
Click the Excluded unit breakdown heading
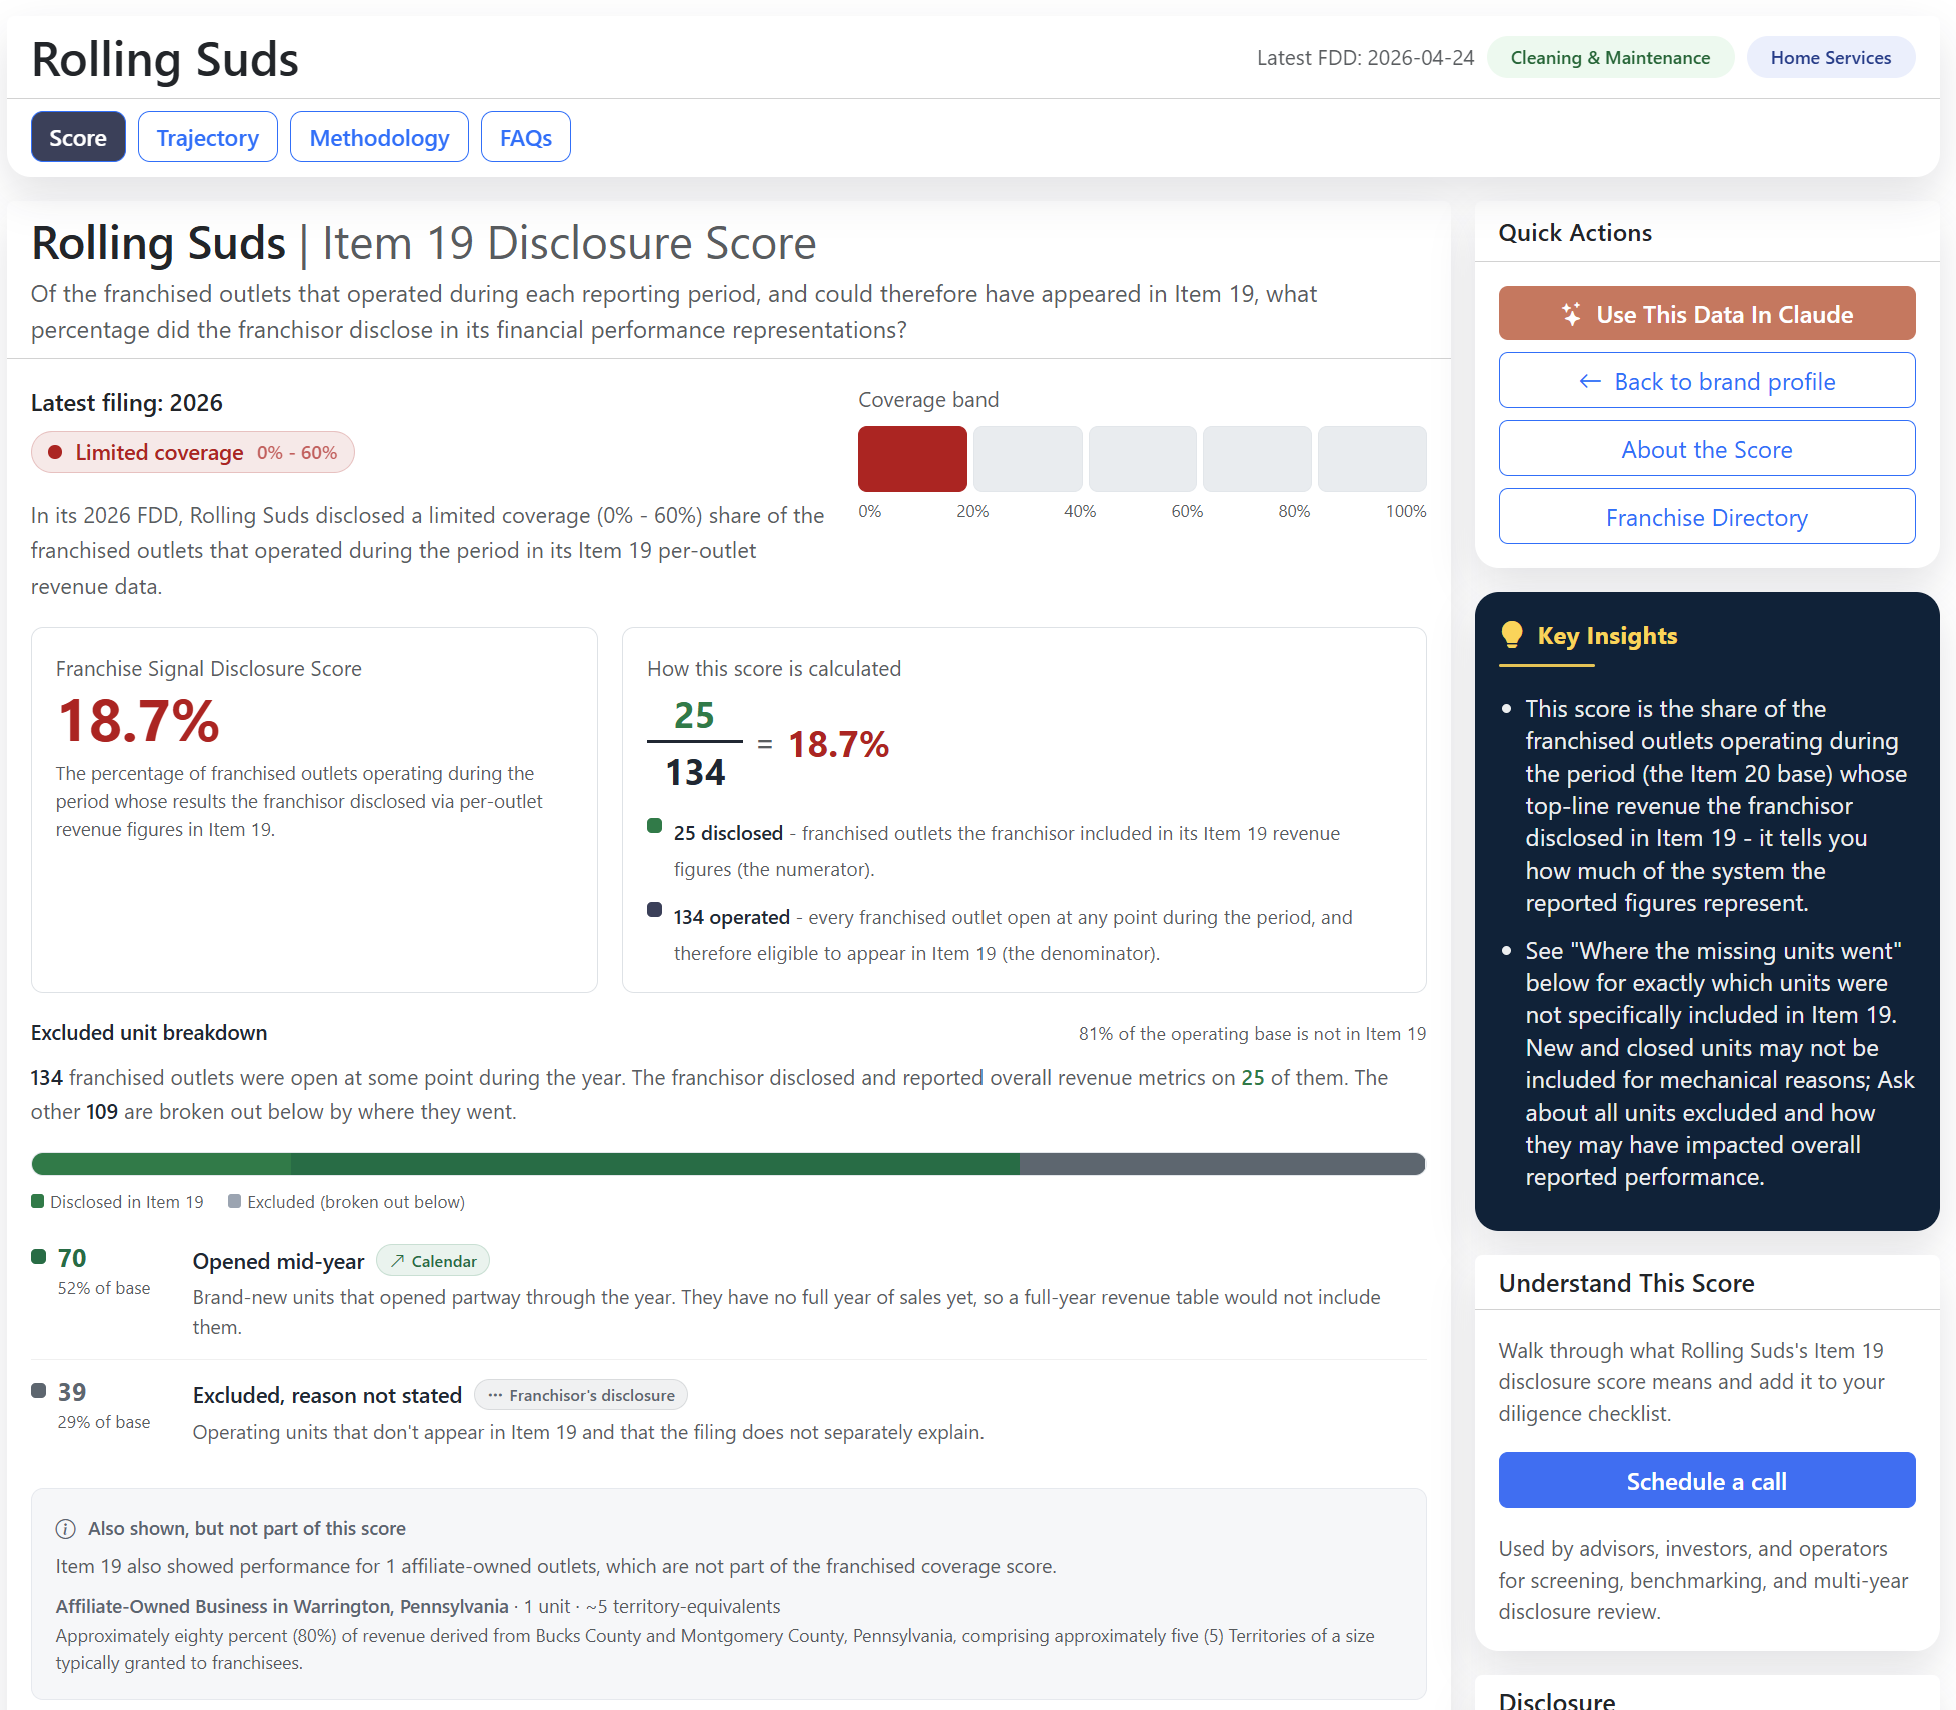[149, 1032]
